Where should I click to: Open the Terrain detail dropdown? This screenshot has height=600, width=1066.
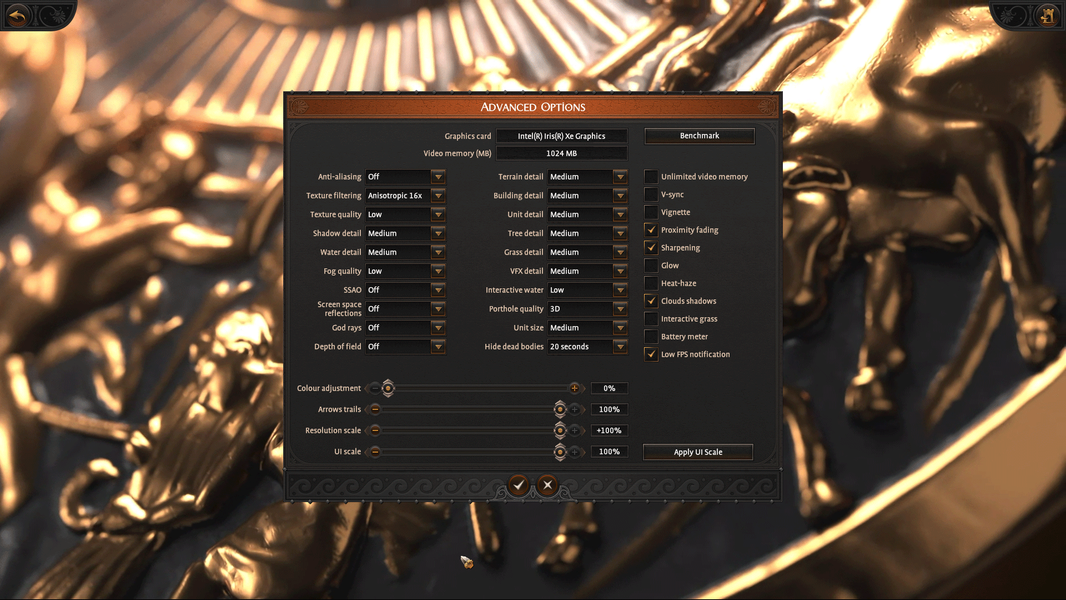pos(587,177)
